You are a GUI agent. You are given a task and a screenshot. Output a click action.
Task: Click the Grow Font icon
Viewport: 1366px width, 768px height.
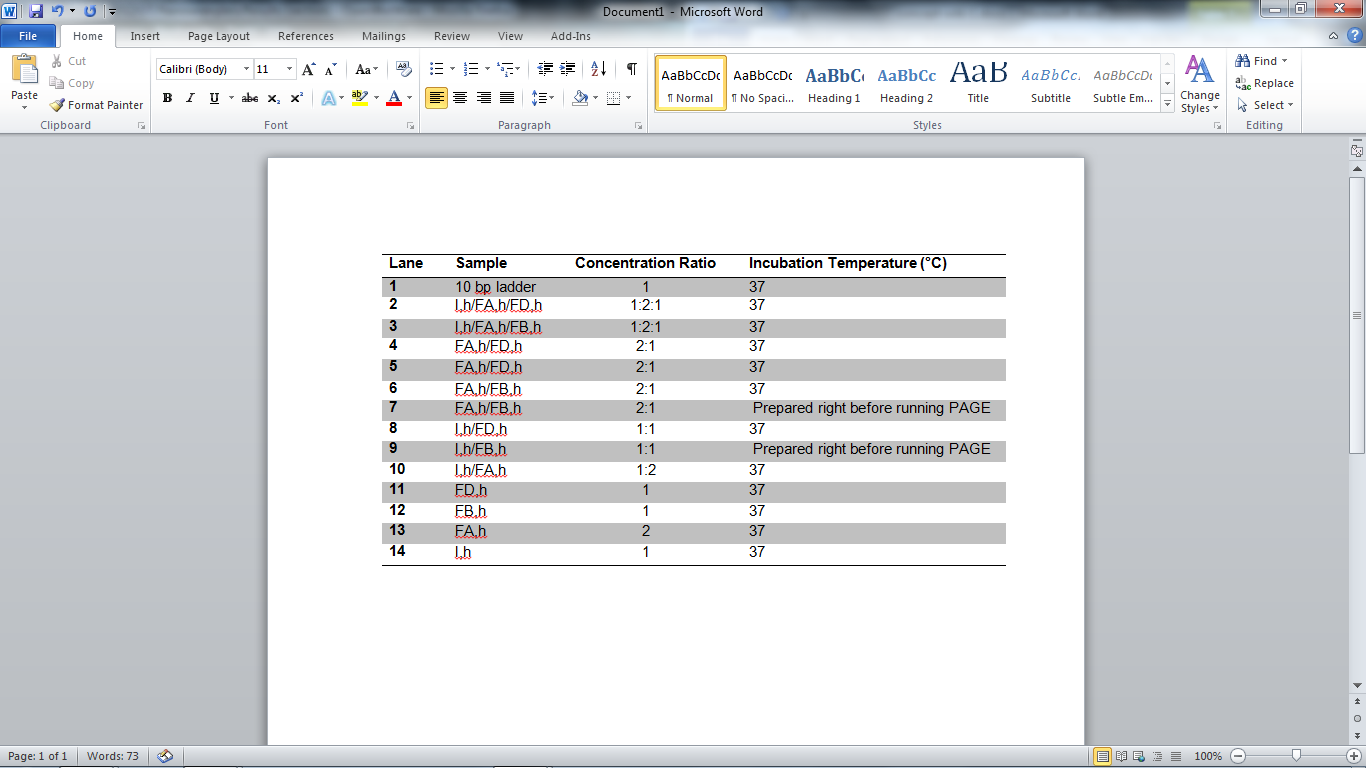click(309, 69)
